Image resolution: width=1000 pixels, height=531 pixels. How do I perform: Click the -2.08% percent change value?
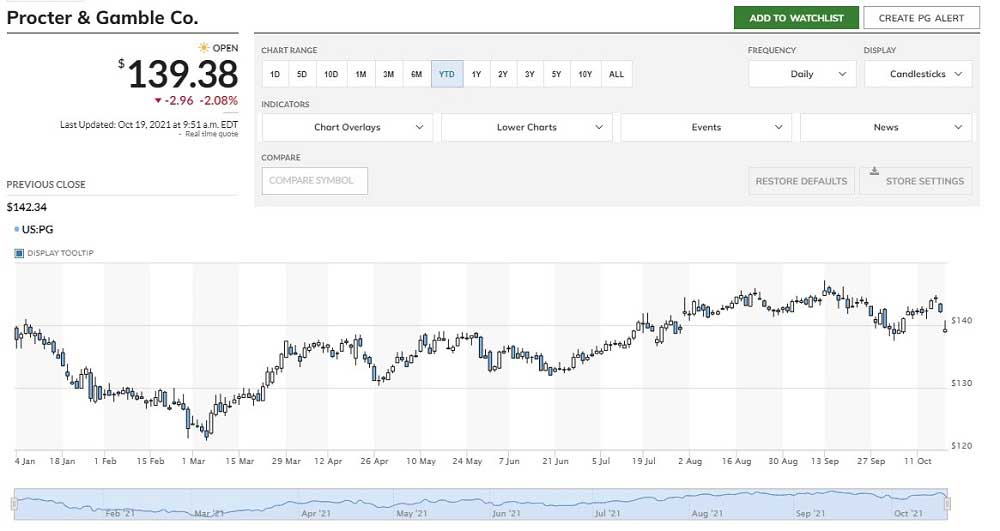(x=218, y=101)
